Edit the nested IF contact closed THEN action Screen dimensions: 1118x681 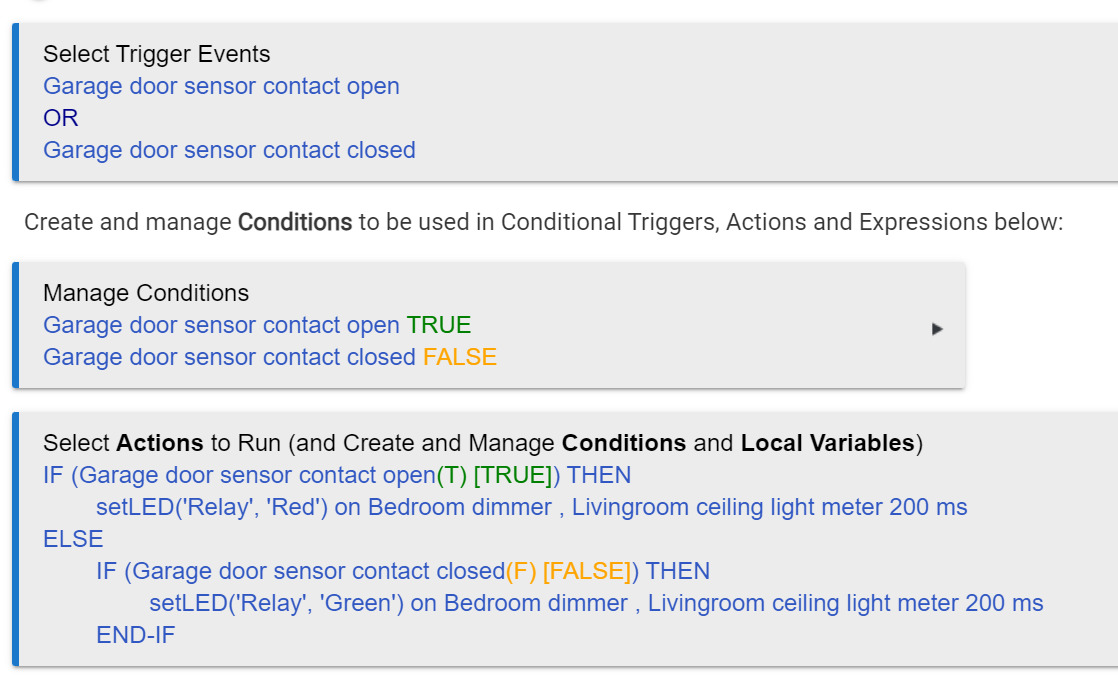[403, 571]
